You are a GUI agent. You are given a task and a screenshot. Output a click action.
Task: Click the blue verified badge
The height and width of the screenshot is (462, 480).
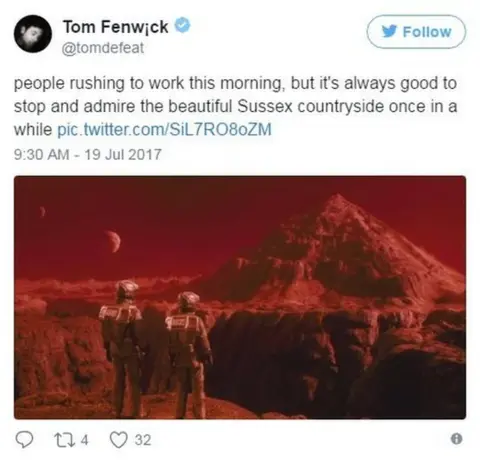(183, 26)
